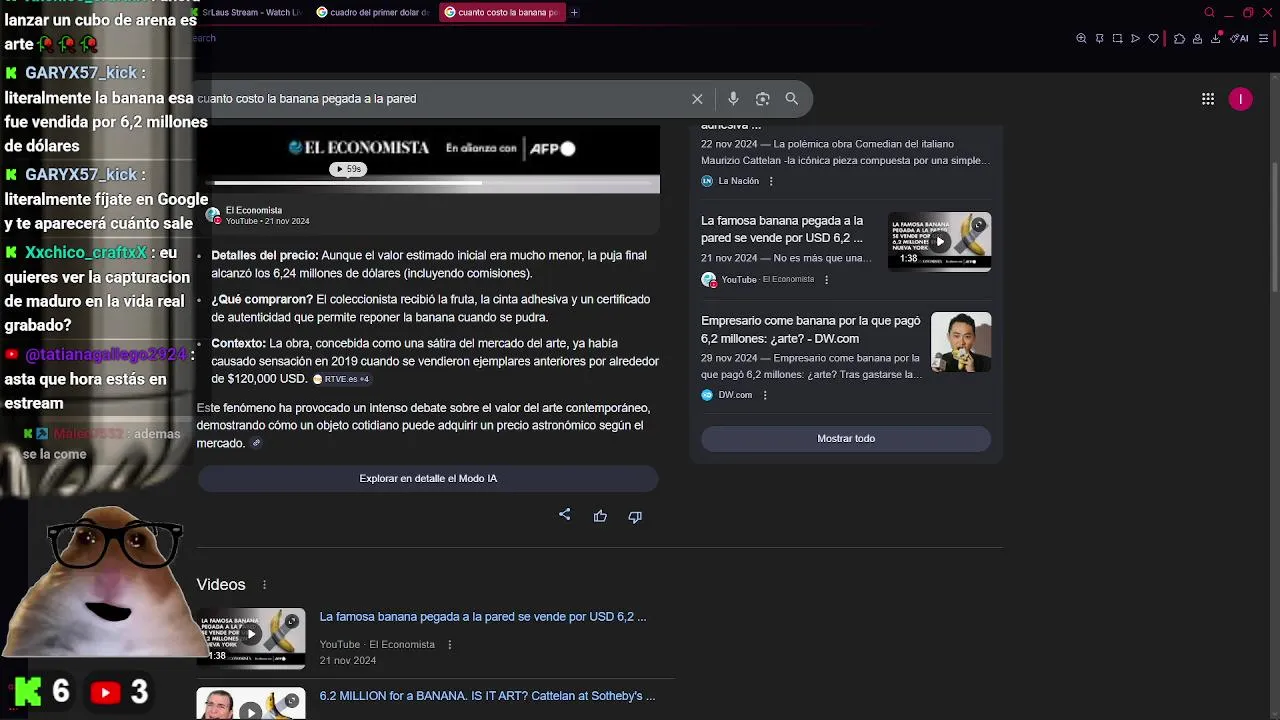
Task: Click the DW.com source label
Action: [x=735, y=395]
